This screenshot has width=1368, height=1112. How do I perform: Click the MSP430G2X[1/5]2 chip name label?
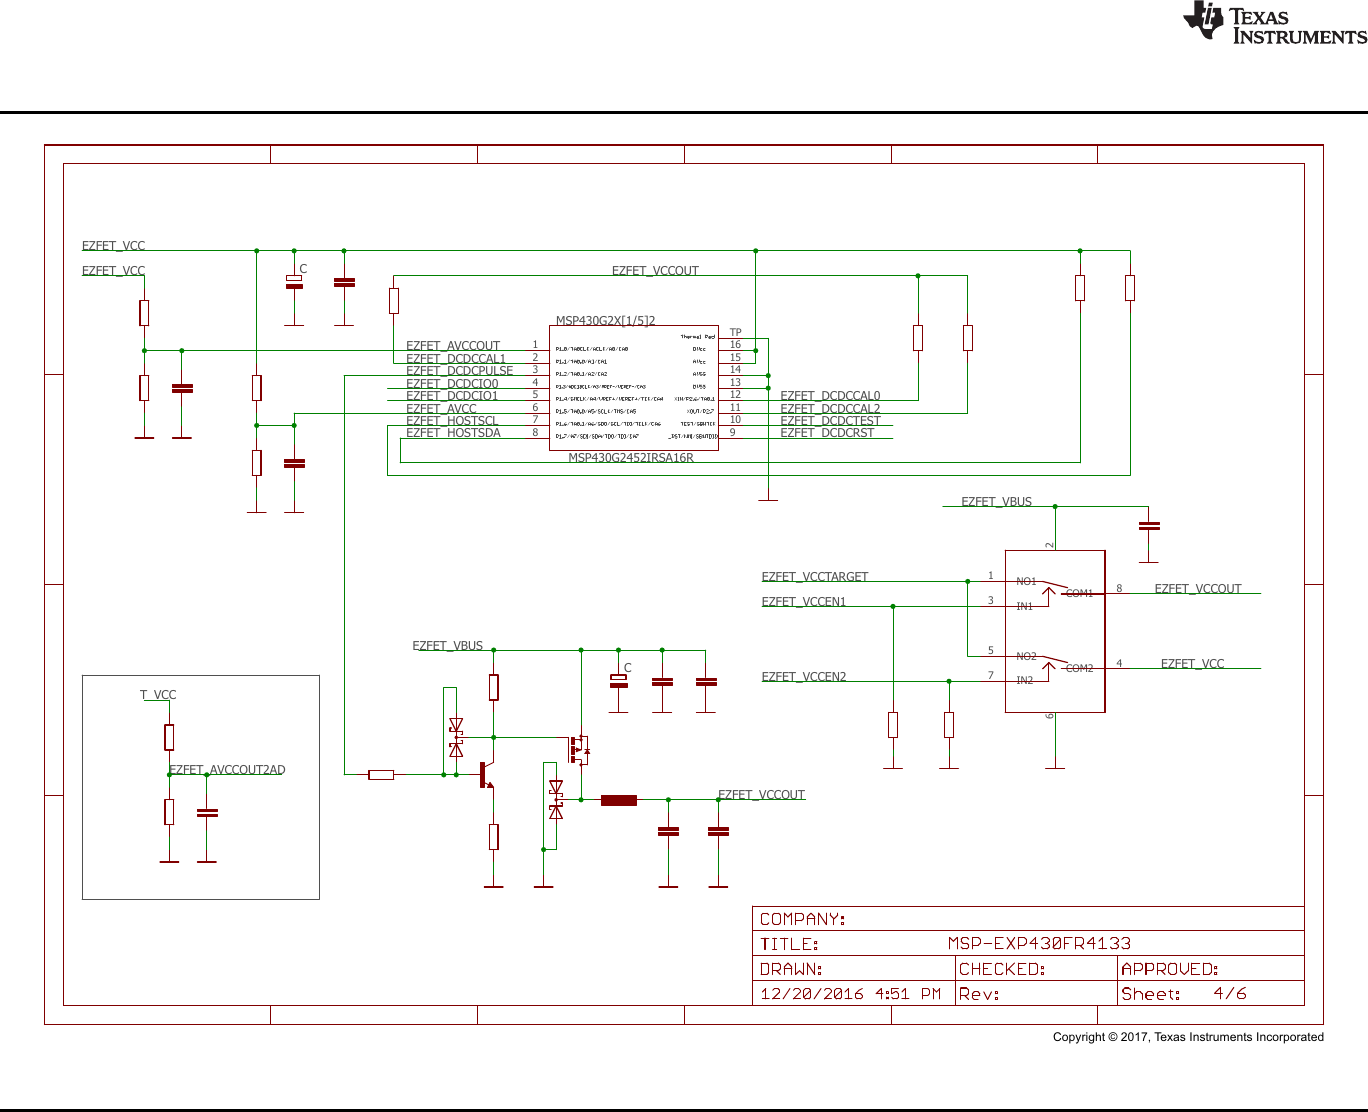pyautogui.click(x=605, y=321)
